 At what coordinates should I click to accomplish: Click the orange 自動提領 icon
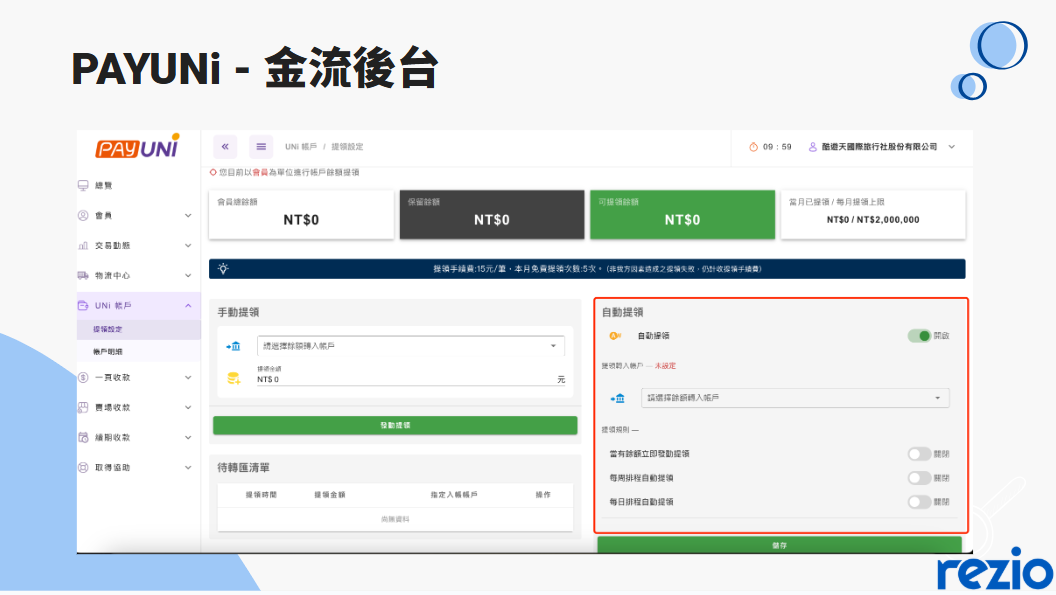[x=614, y=336]
